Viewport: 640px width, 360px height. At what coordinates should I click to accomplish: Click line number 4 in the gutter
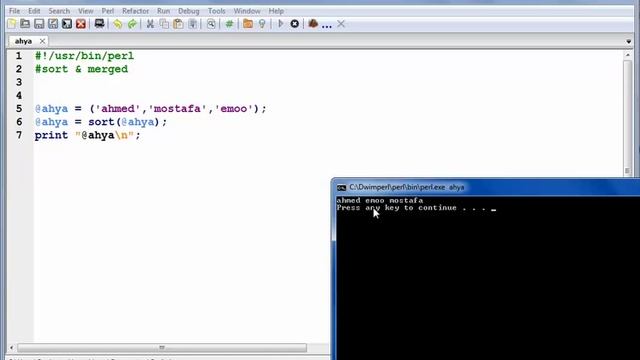tap(19, 96)
